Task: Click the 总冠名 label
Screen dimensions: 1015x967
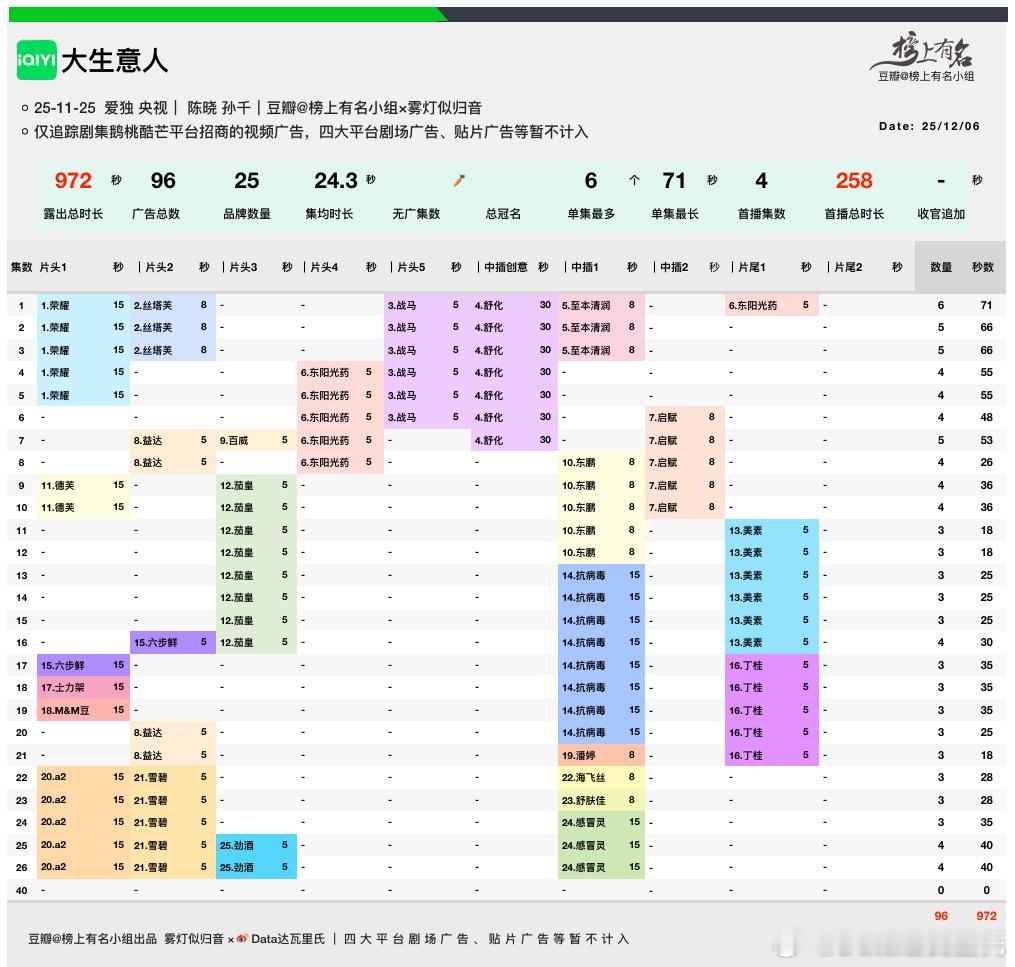Action: click(503, 214)
